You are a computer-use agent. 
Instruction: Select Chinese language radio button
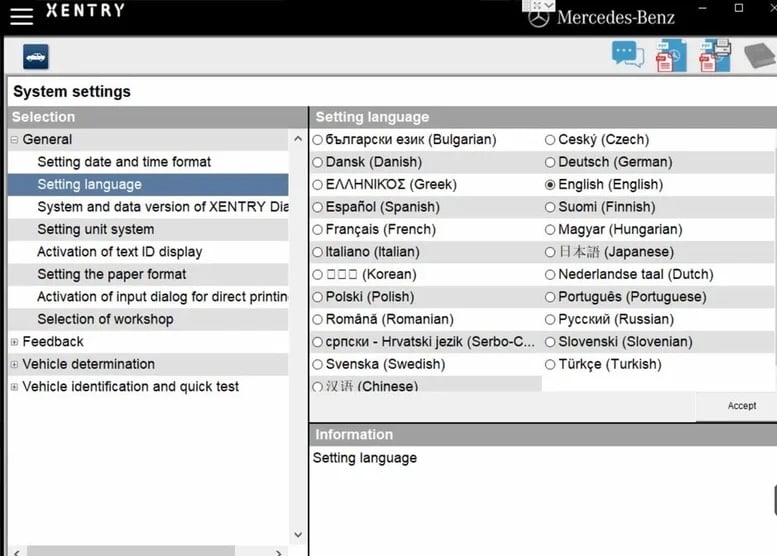318,387
